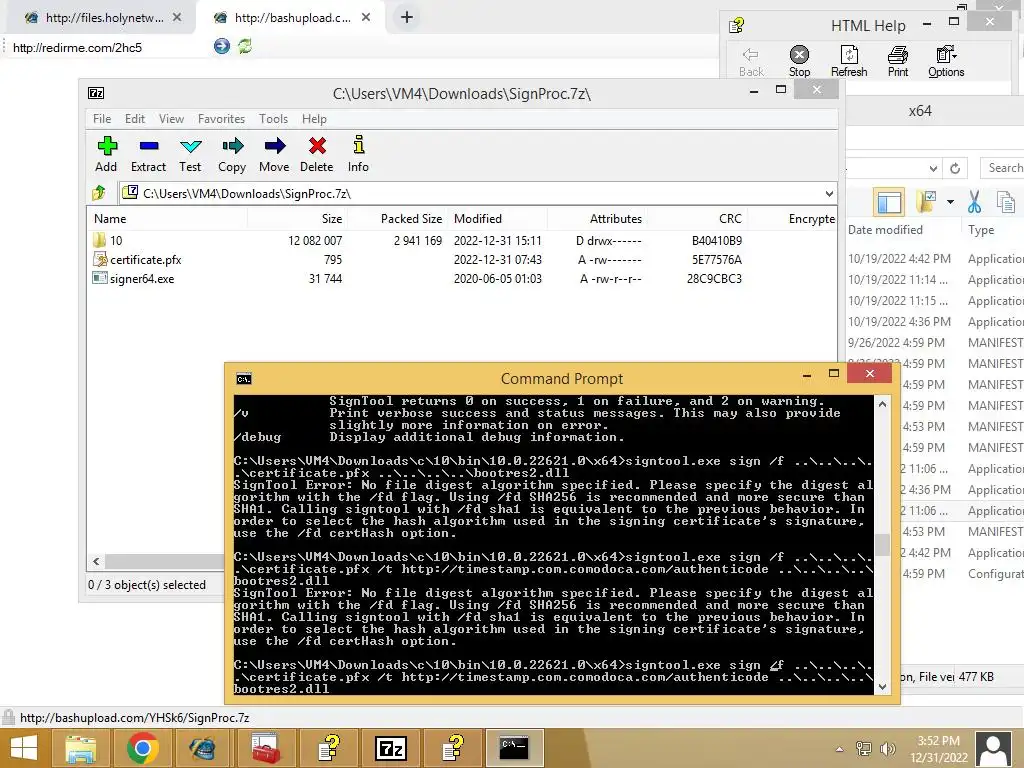Open the Tools menu in 7-Zip
1024x768 pixels.
coord(273,119)
